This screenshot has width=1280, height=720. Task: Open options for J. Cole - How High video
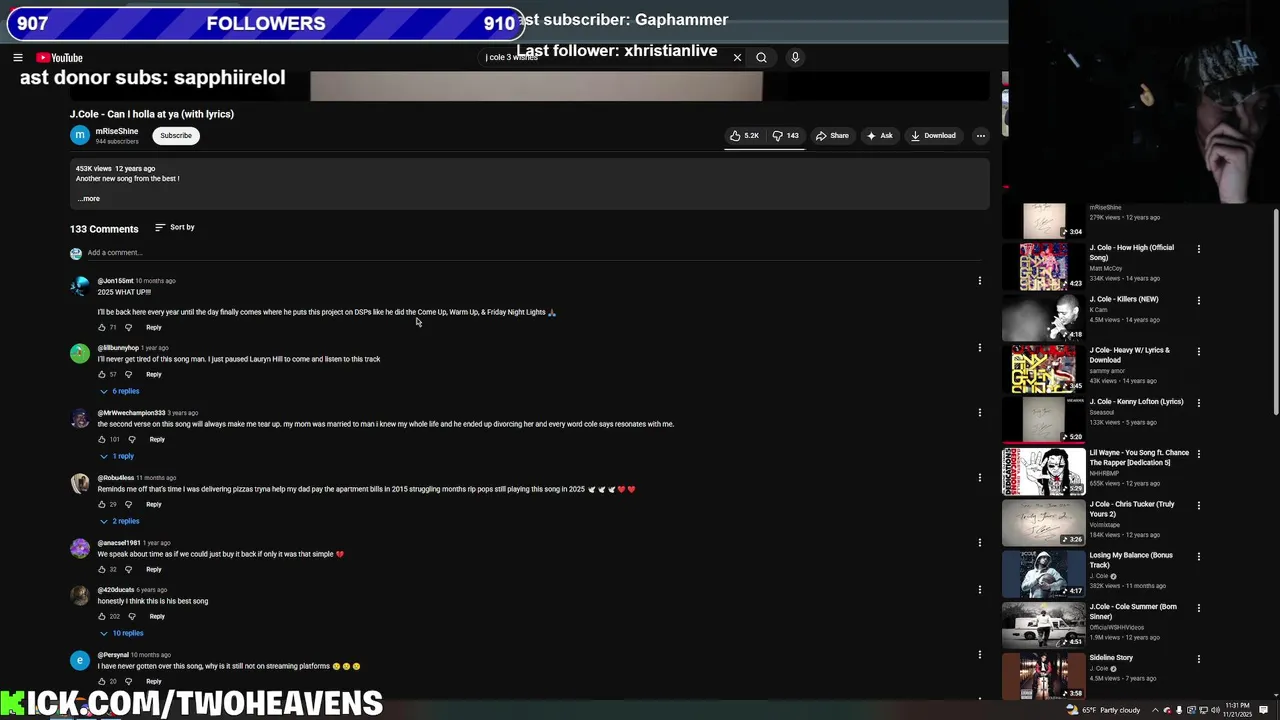(x=1199, y=249)
